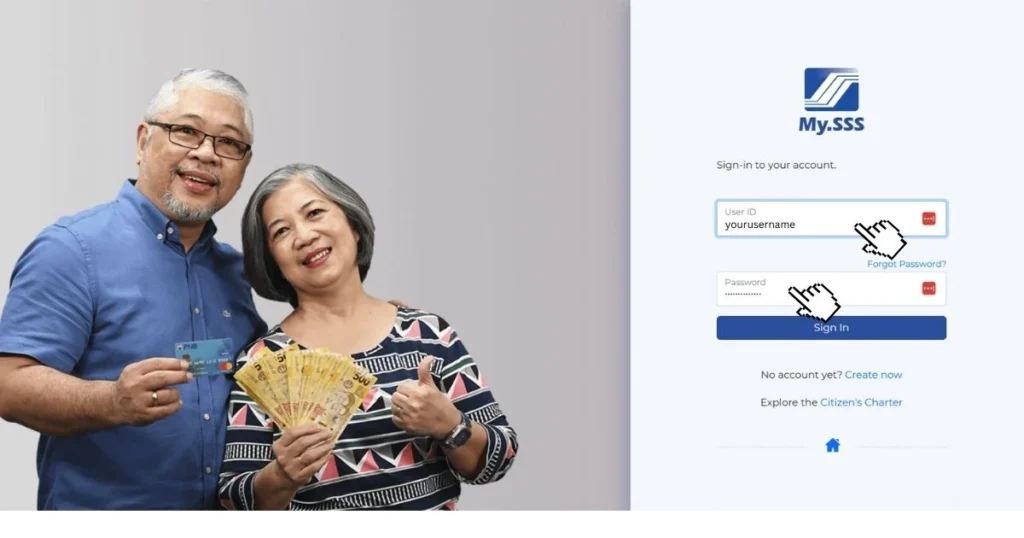Open the Citizen's Charter link
This screenshot has width=1024, height=538.
point(861,402)
